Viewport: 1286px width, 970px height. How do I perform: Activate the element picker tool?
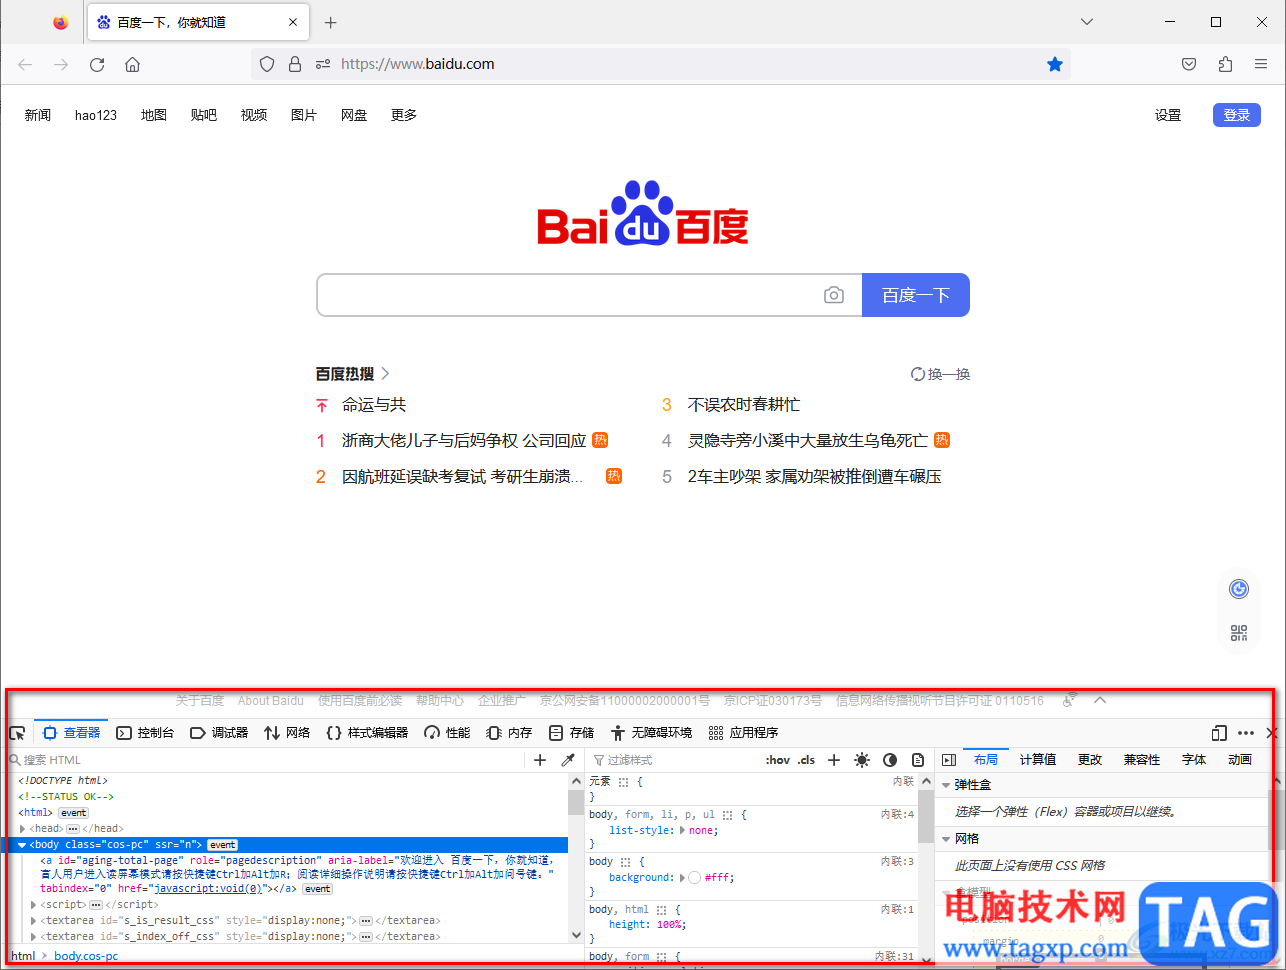(17, 733)
